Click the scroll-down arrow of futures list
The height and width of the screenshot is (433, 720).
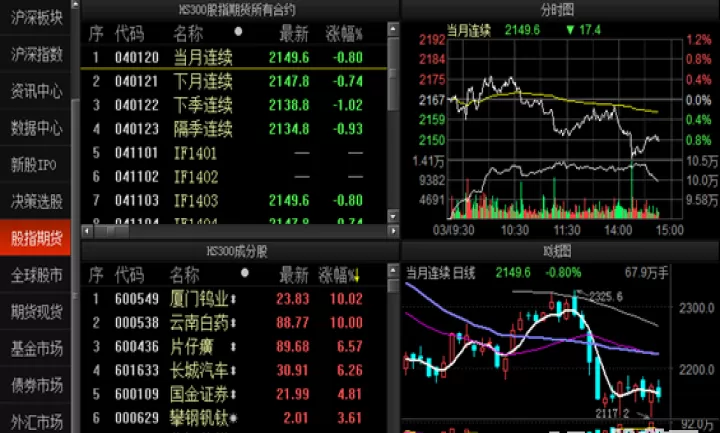click(x=393, y=215)
